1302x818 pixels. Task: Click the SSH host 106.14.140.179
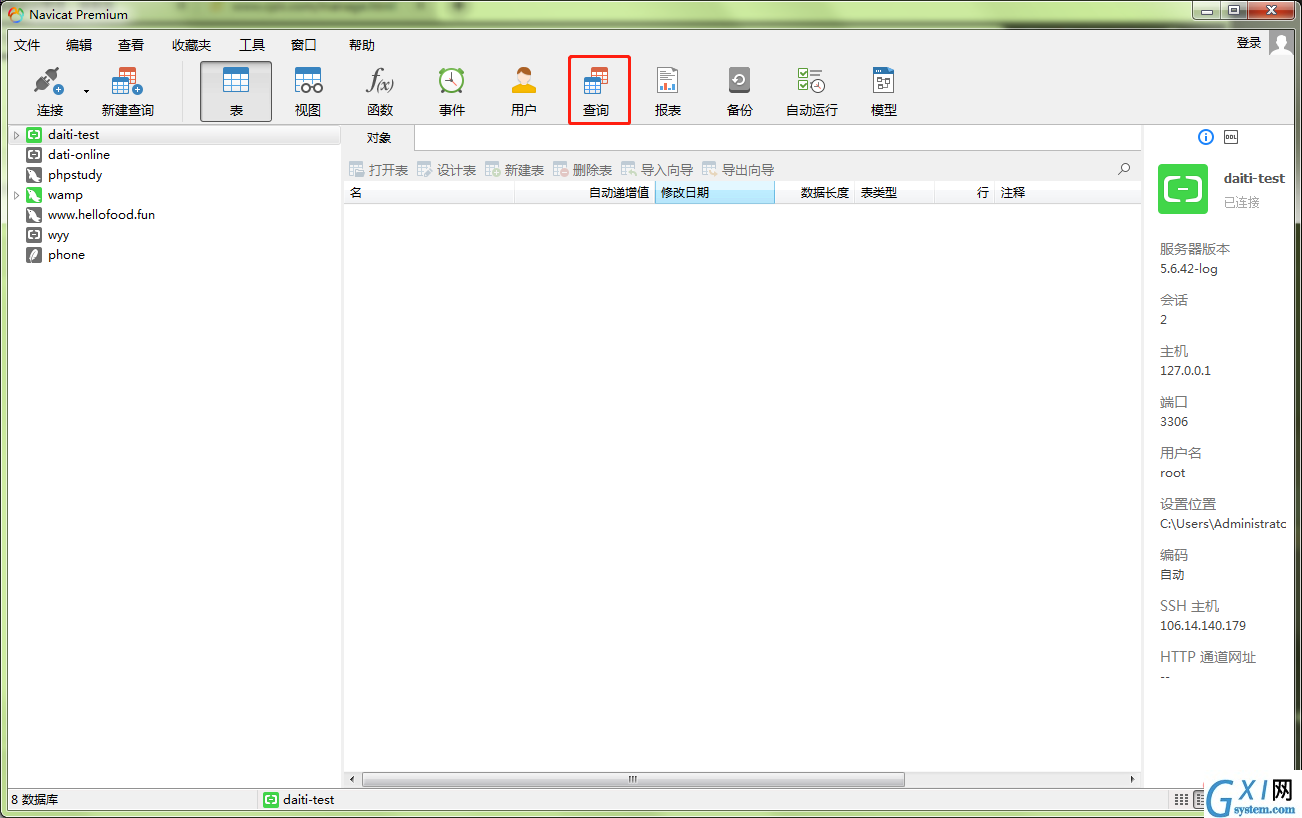pyautogui.click(x=1203, y=626)
